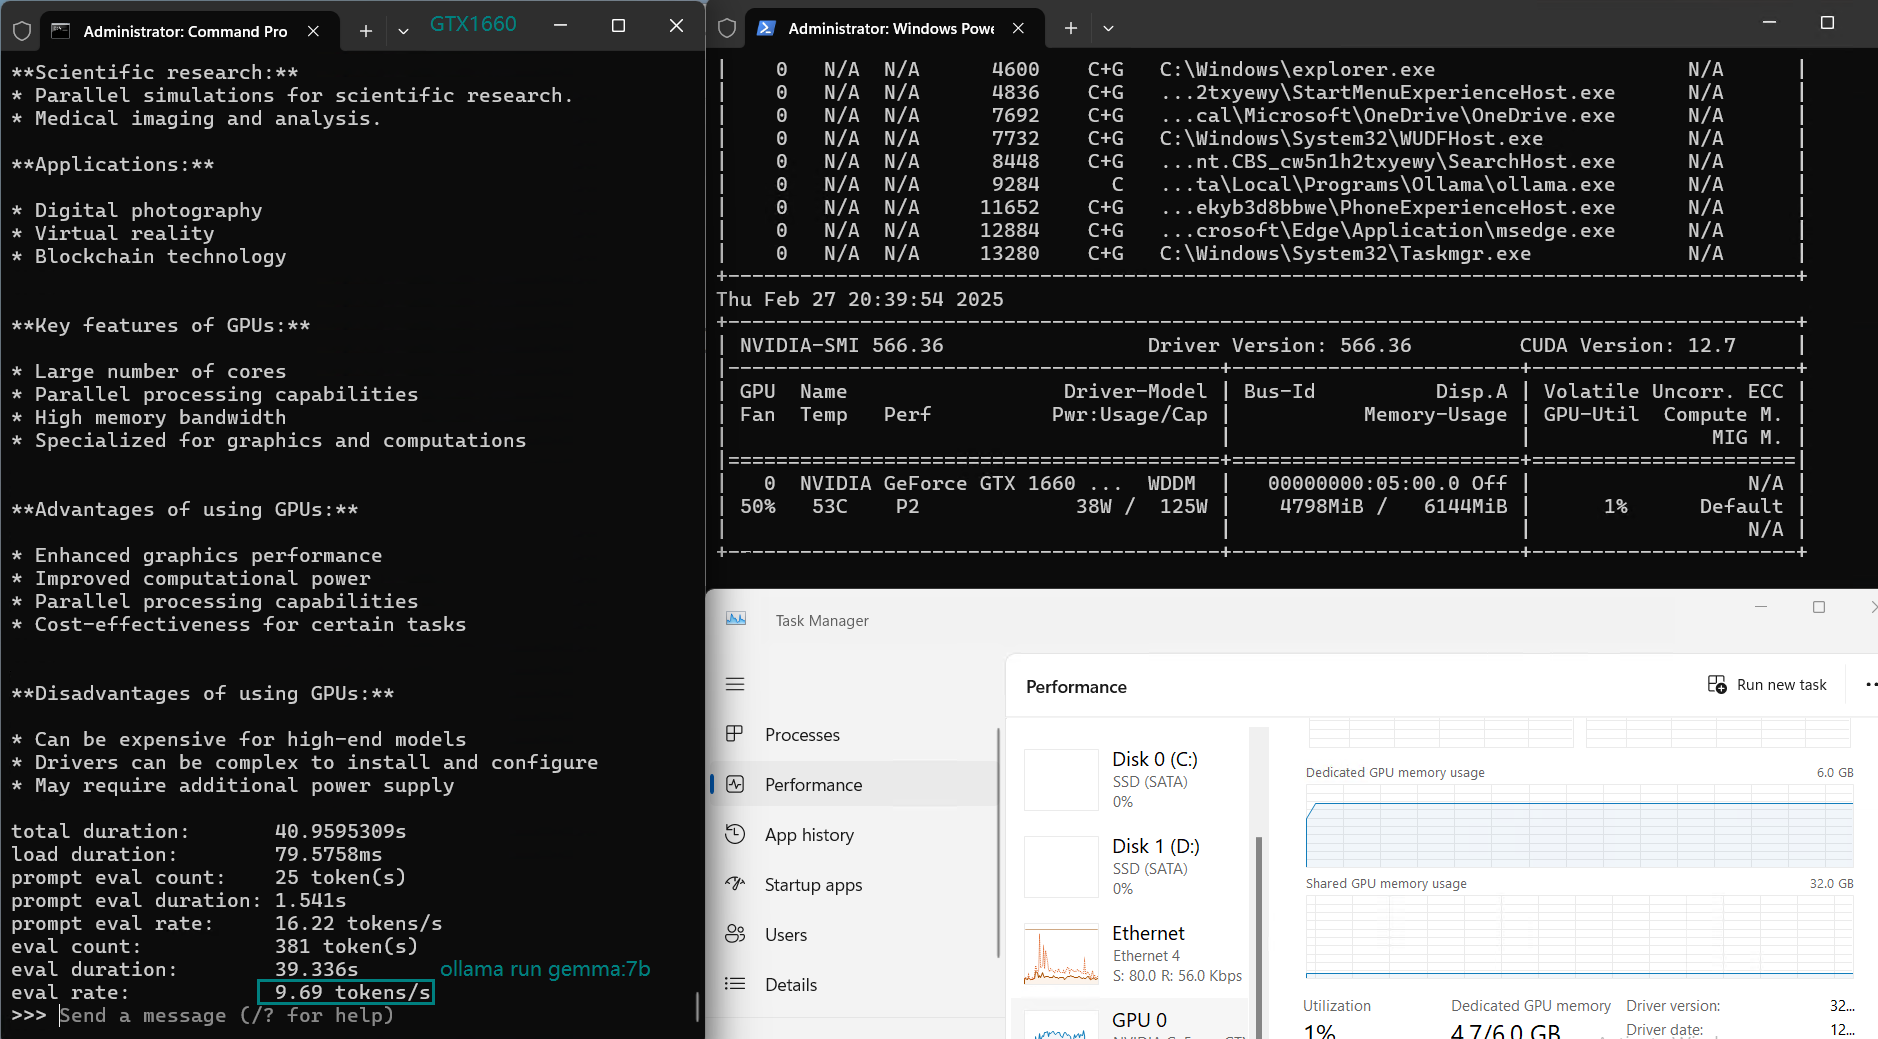Open App history in Task Manager
The height and width of the screenshot is (1039, 1878).
coord(808,835)
